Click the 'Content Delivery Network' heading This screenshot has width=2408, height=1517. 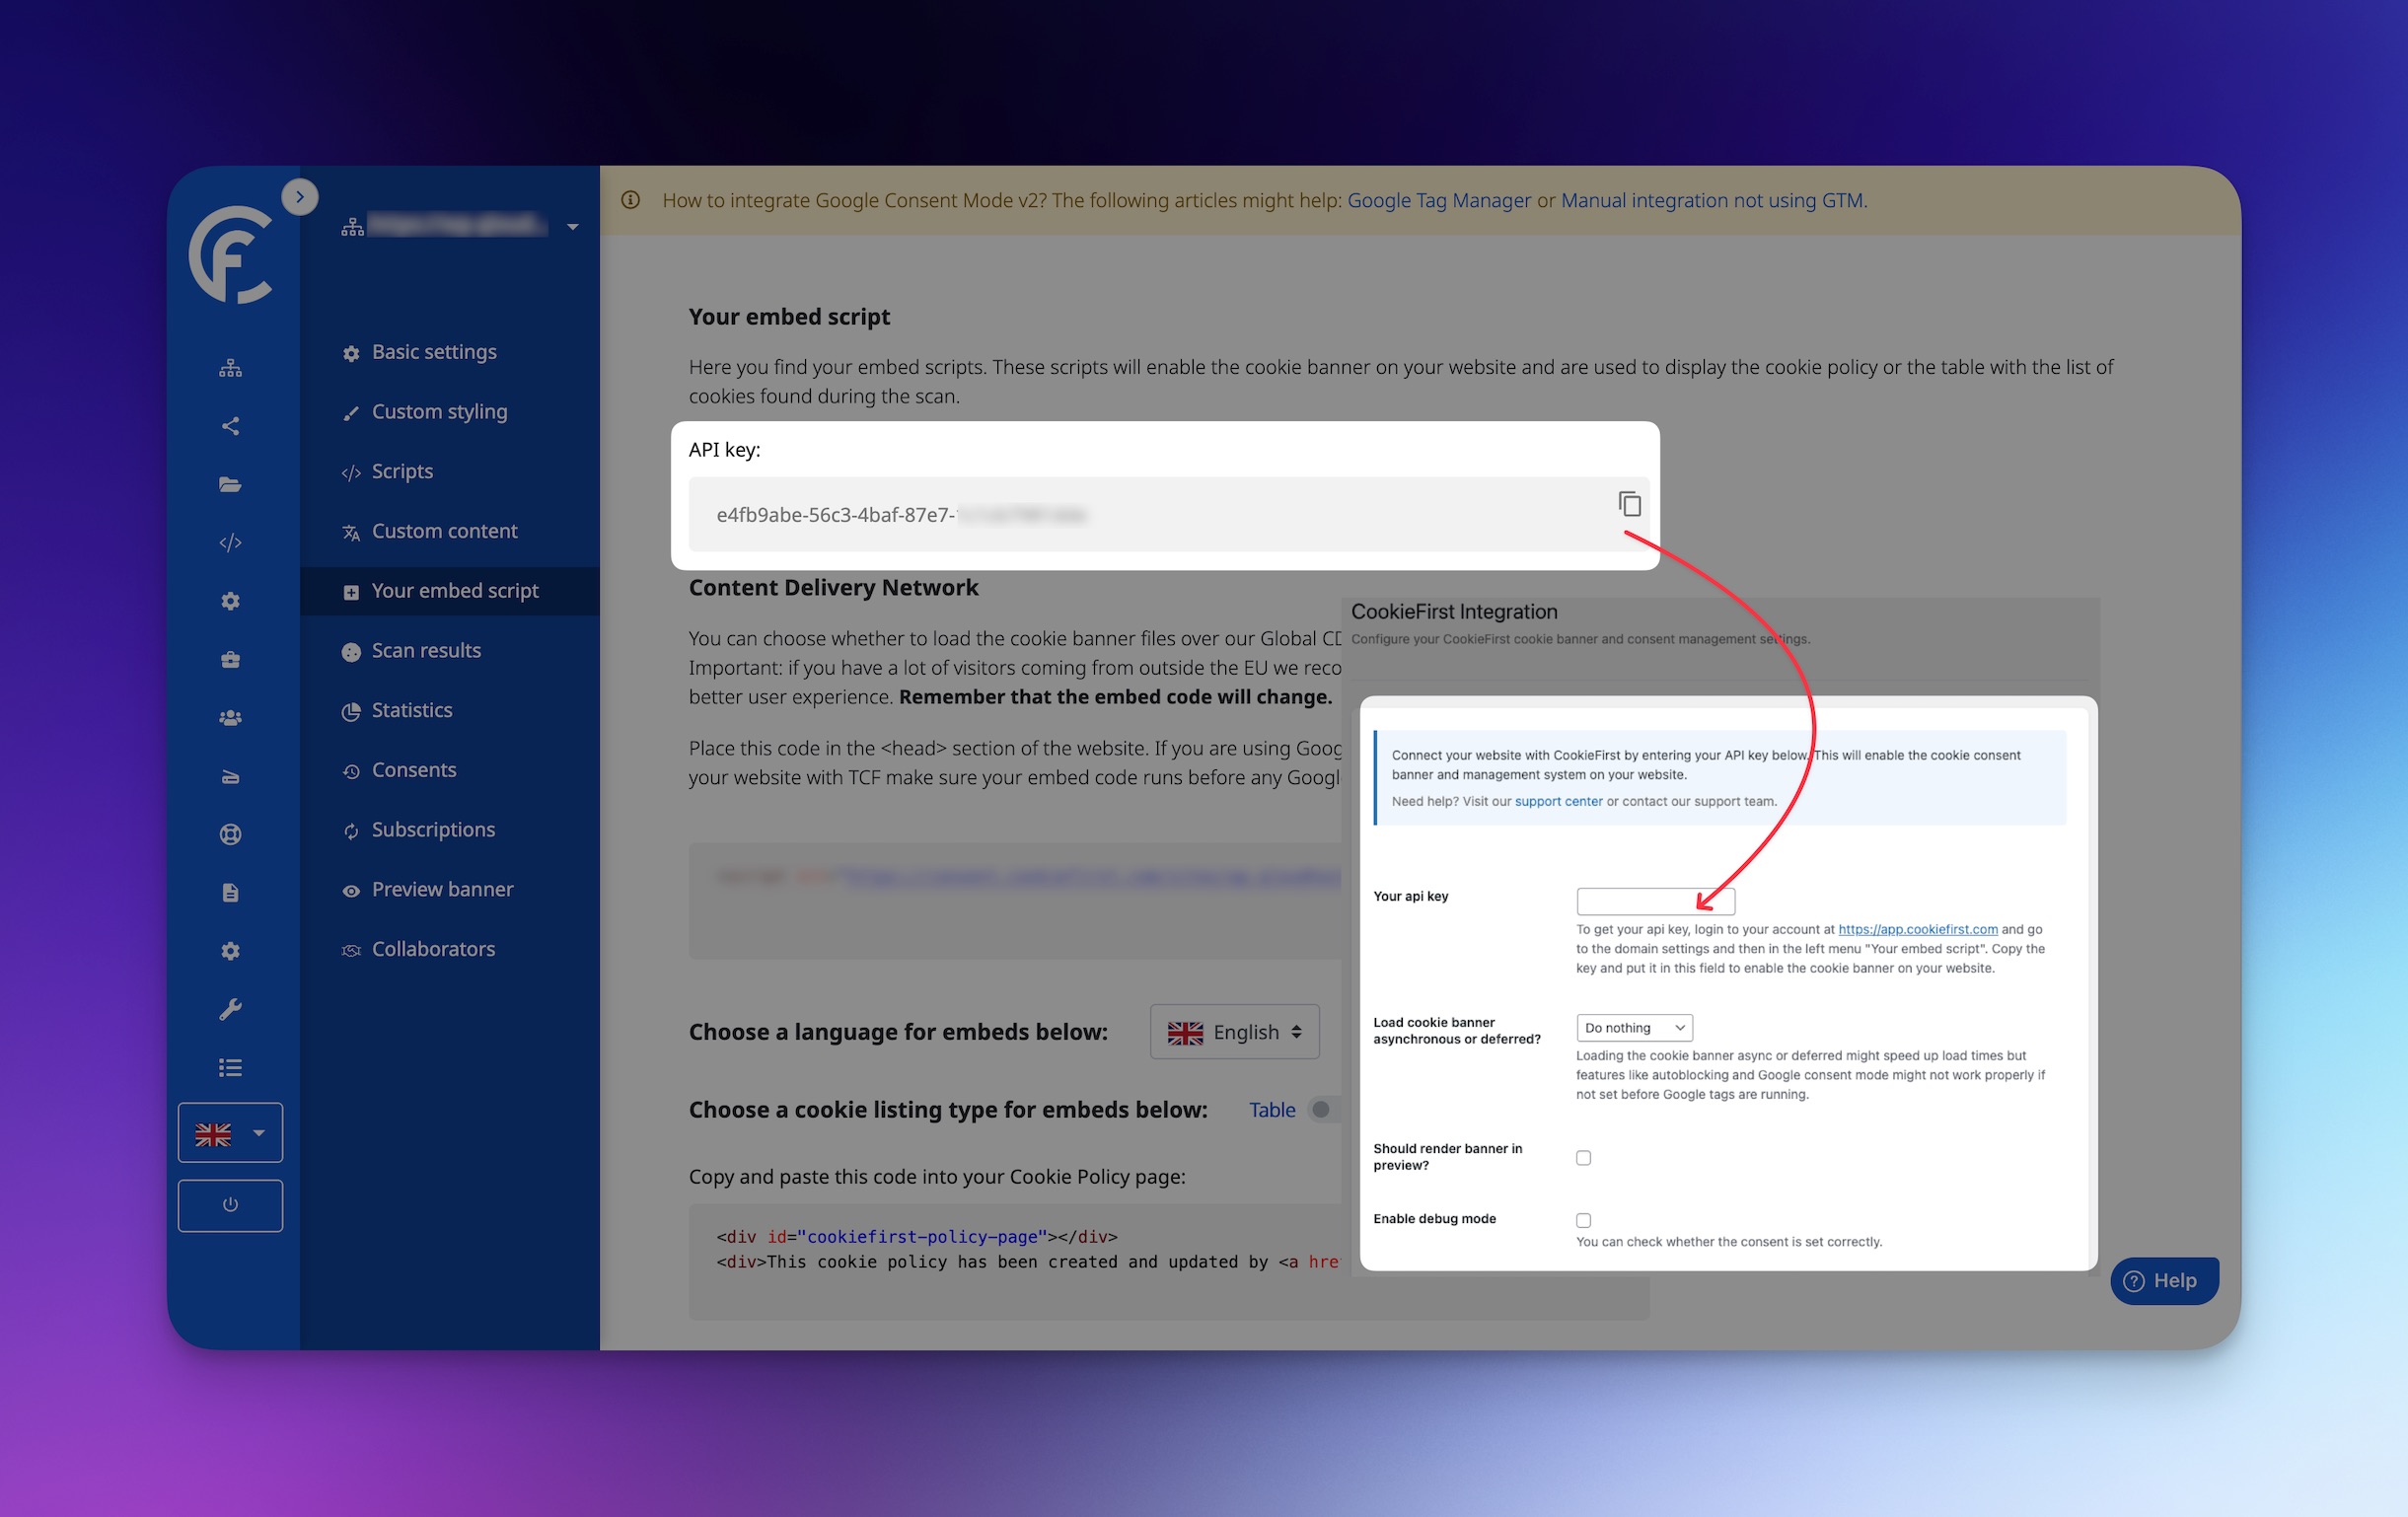coord(833,587)
